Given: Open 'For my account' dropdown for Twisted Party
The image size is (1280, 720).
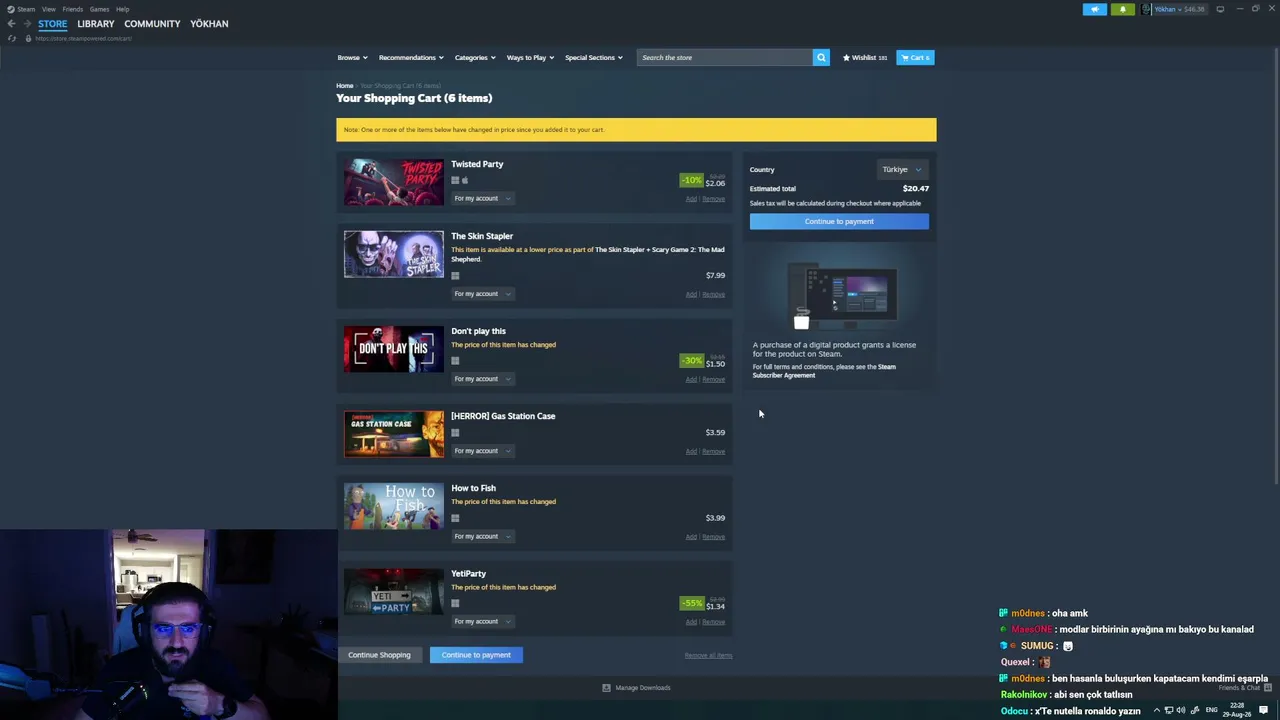Looking at the screenshot, I should point(483,198).
